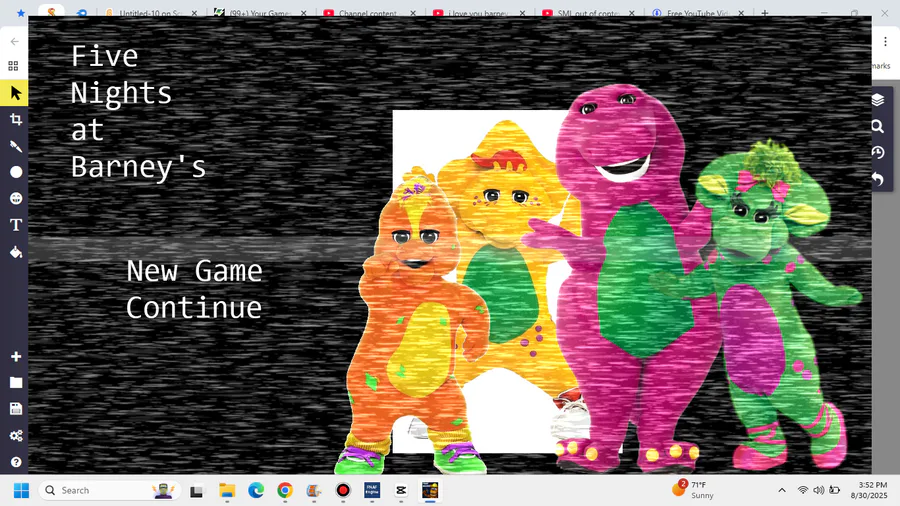Open the arrange grid tool

(x=13, y=66)
